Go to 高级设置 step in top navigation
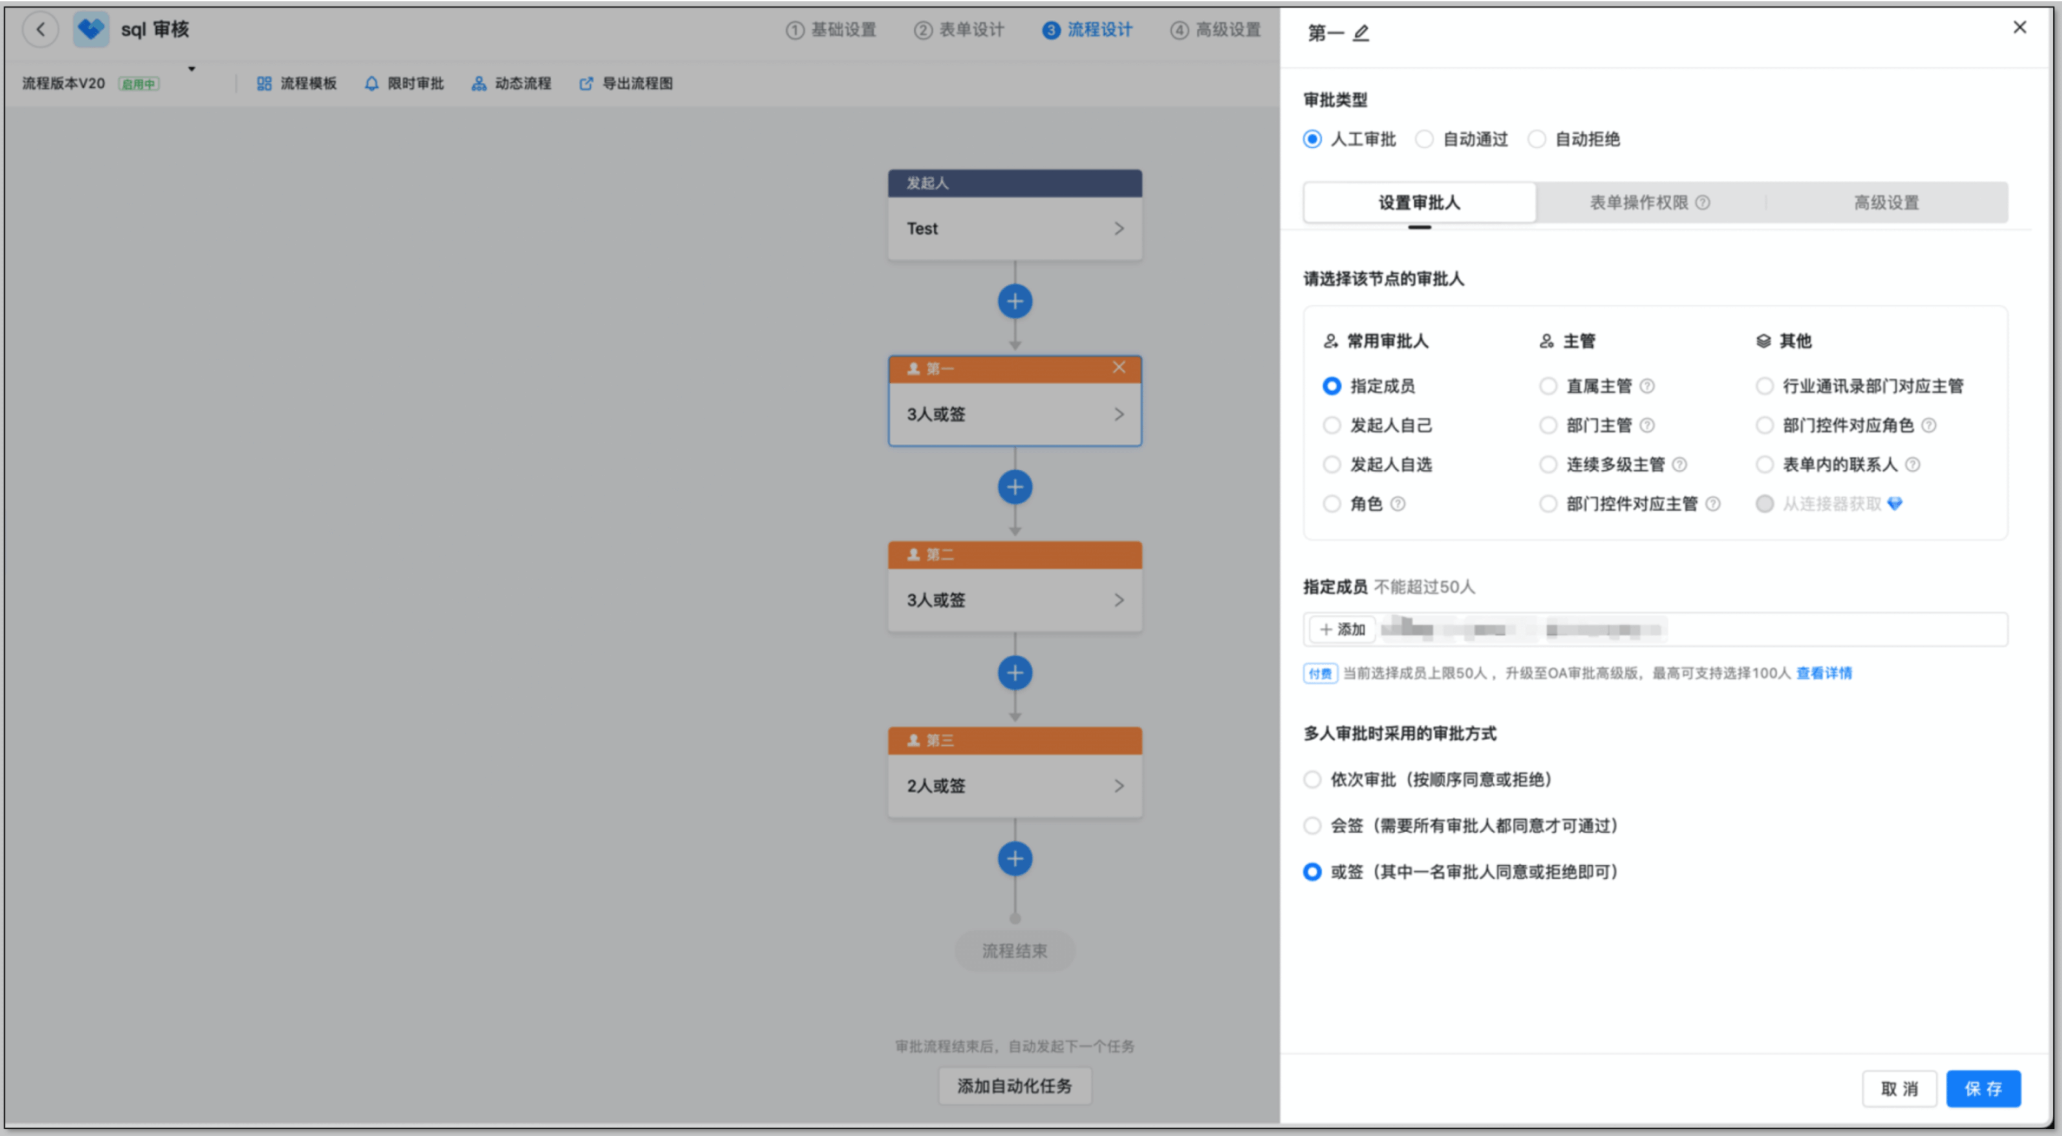Screen dimensions: 2062x1136 tap(1216, 30)
